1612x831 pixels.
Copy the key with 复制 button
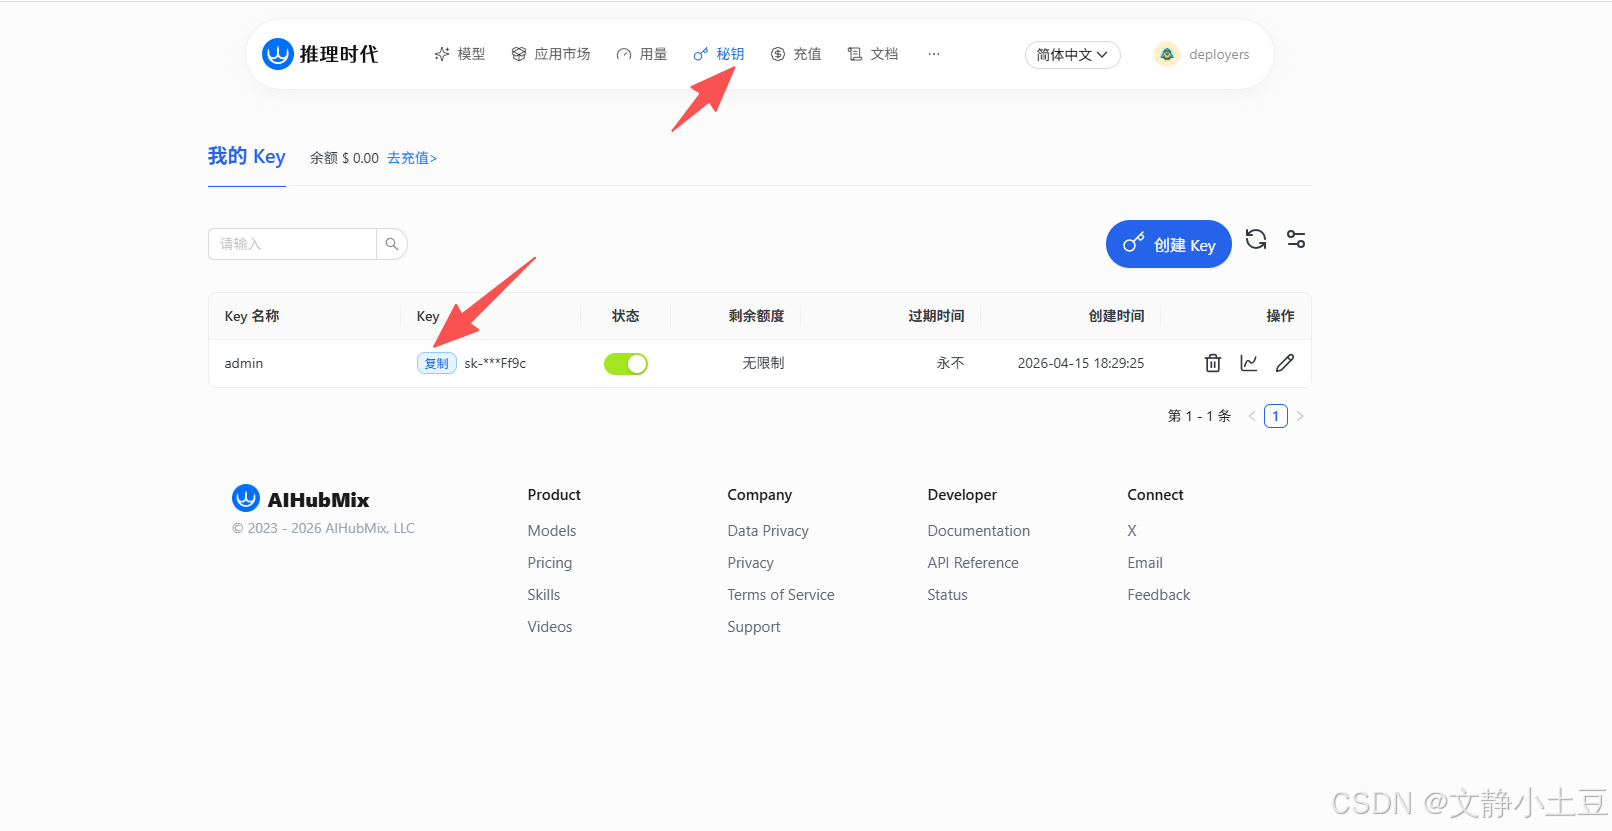click(x=437, y=363)
